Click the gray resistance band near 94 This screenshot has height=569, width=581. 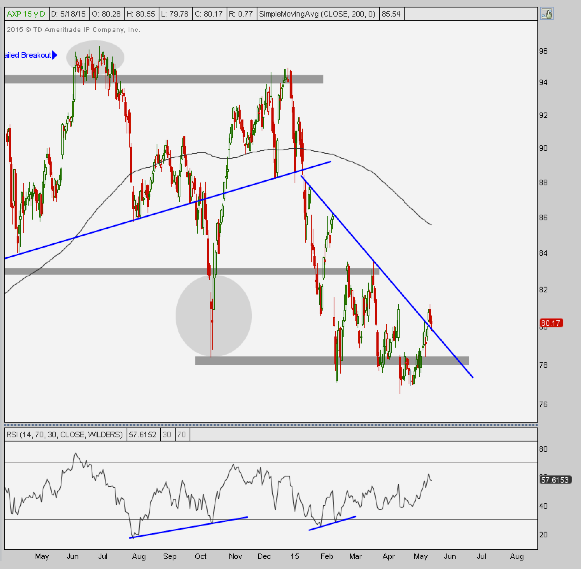(x=163, y=79)
